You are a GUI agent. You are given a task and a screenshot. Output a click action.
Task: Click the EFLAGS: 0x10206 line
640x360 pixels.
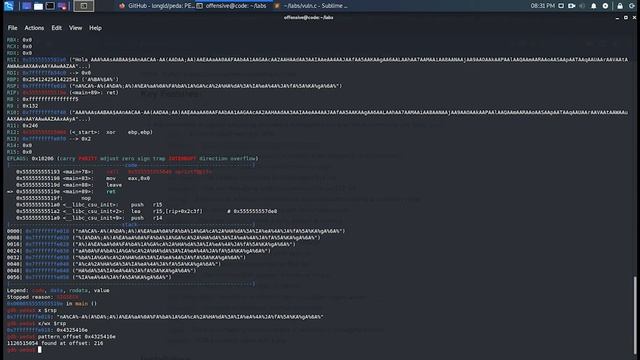pyautogui.click(x=132, y=158)
